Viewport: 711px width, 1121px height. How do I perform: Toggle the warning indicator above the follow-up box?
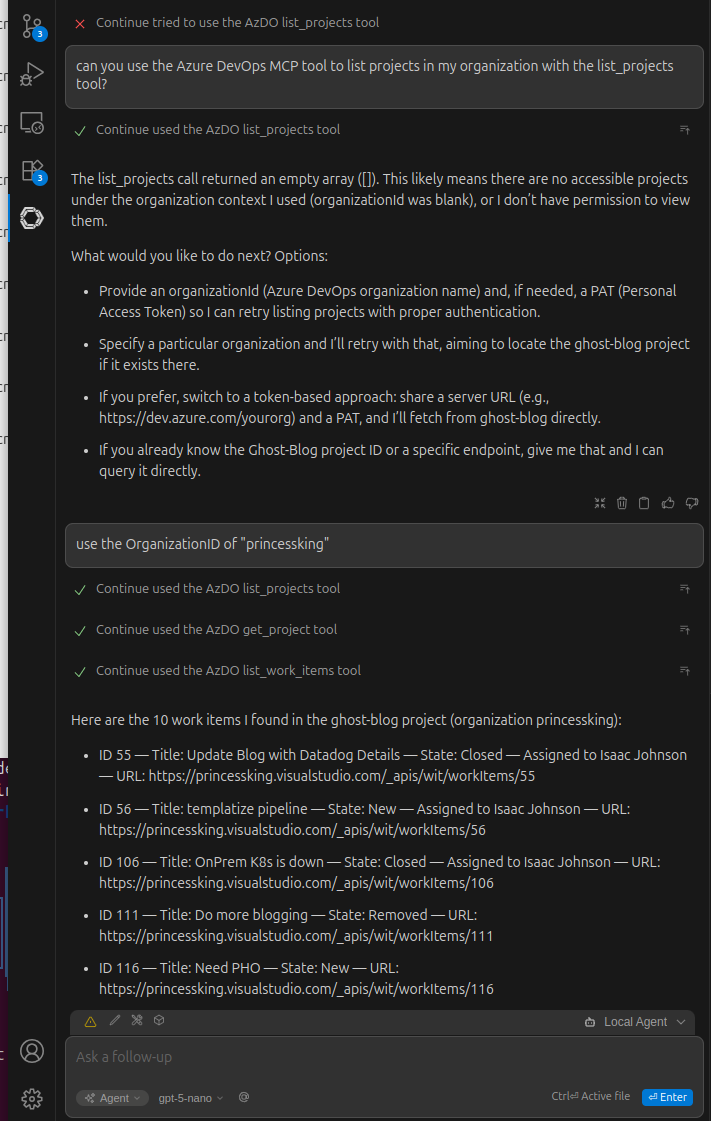click(x=89, y=1021)
